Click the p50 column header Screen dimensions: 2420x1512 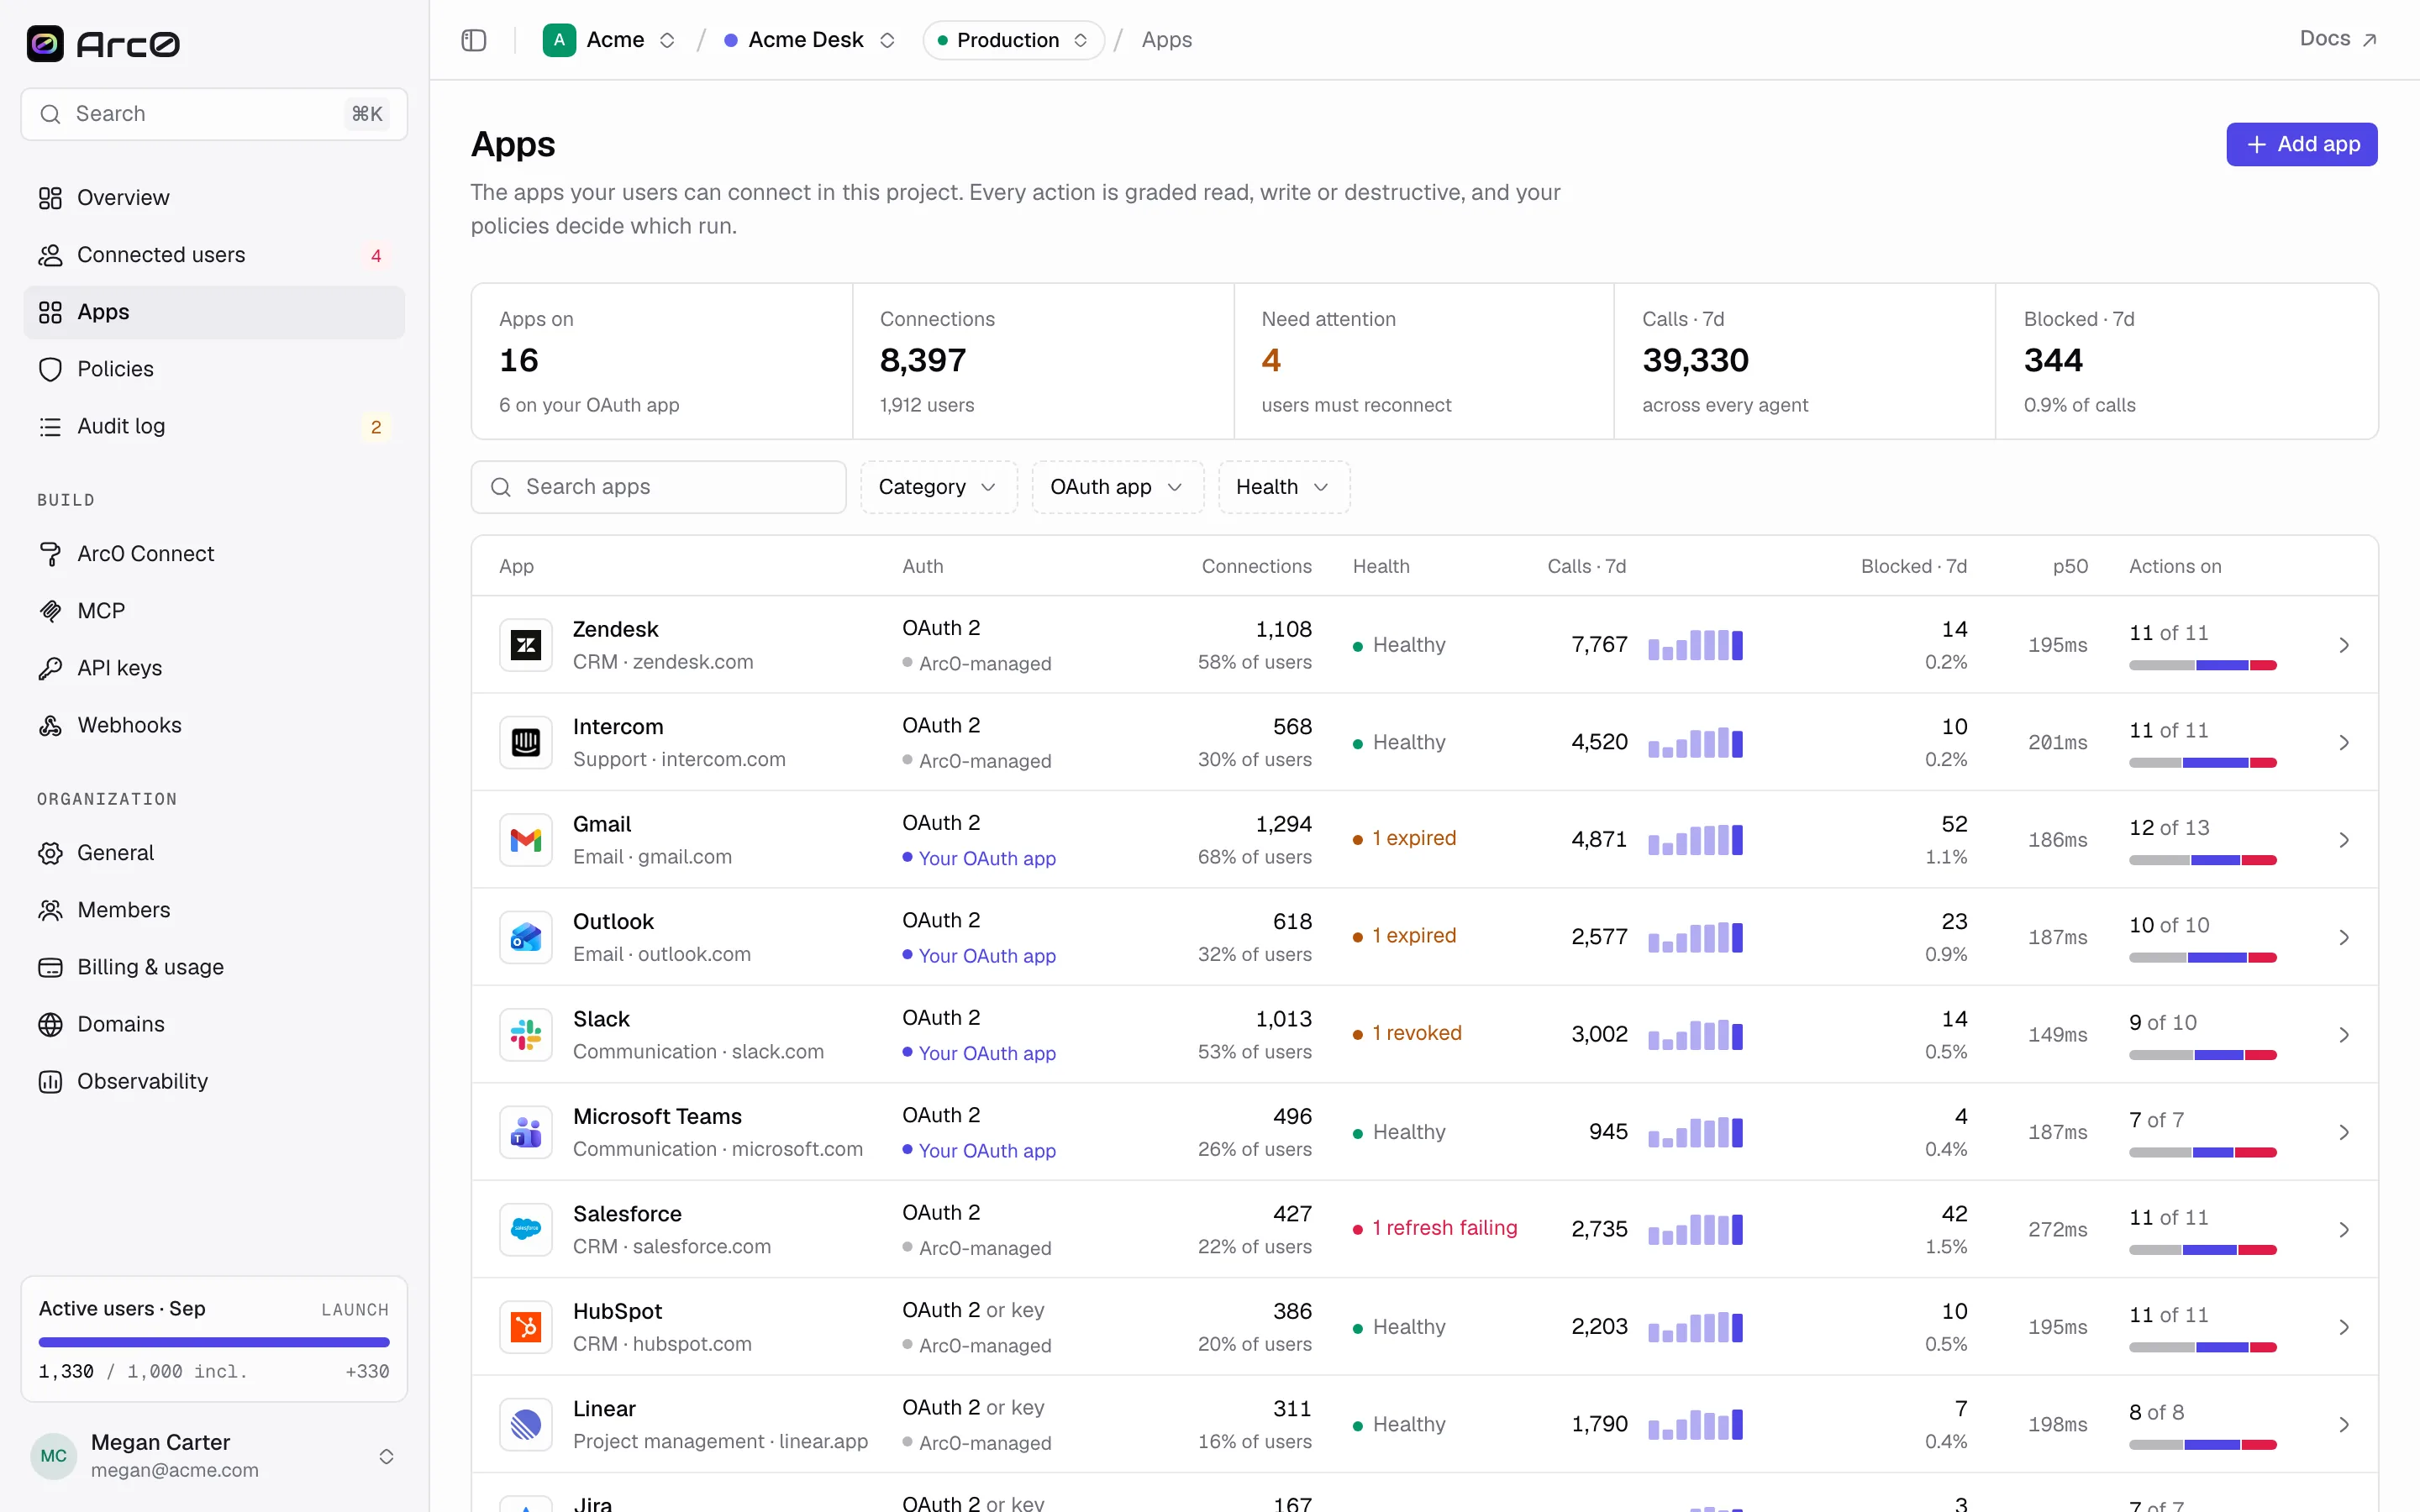pyautogui.click(x=2070, y=566)
